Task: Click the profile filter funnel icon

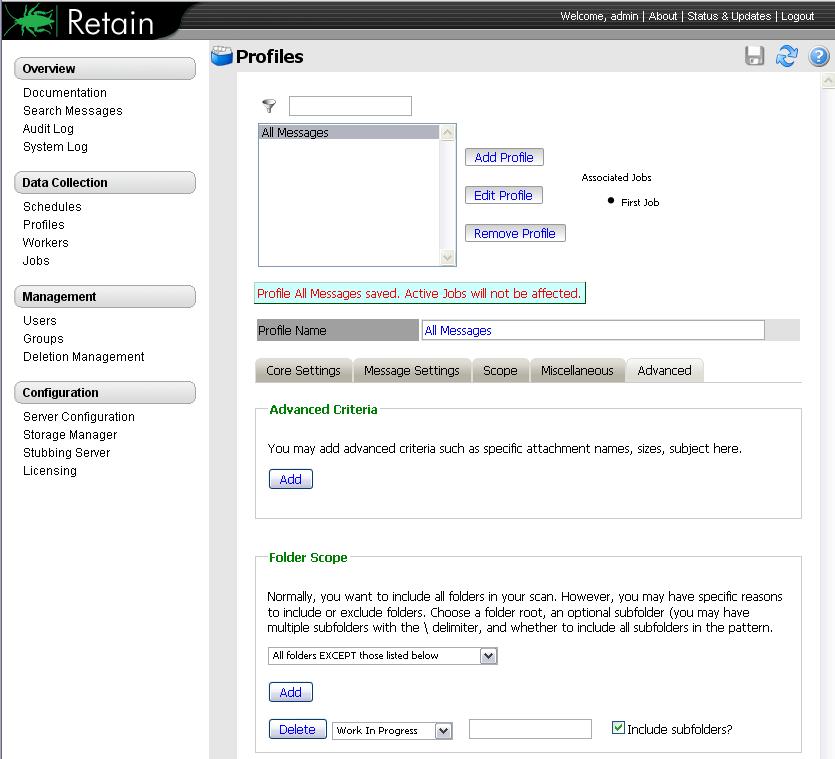Action: click(x=269, y=105)
